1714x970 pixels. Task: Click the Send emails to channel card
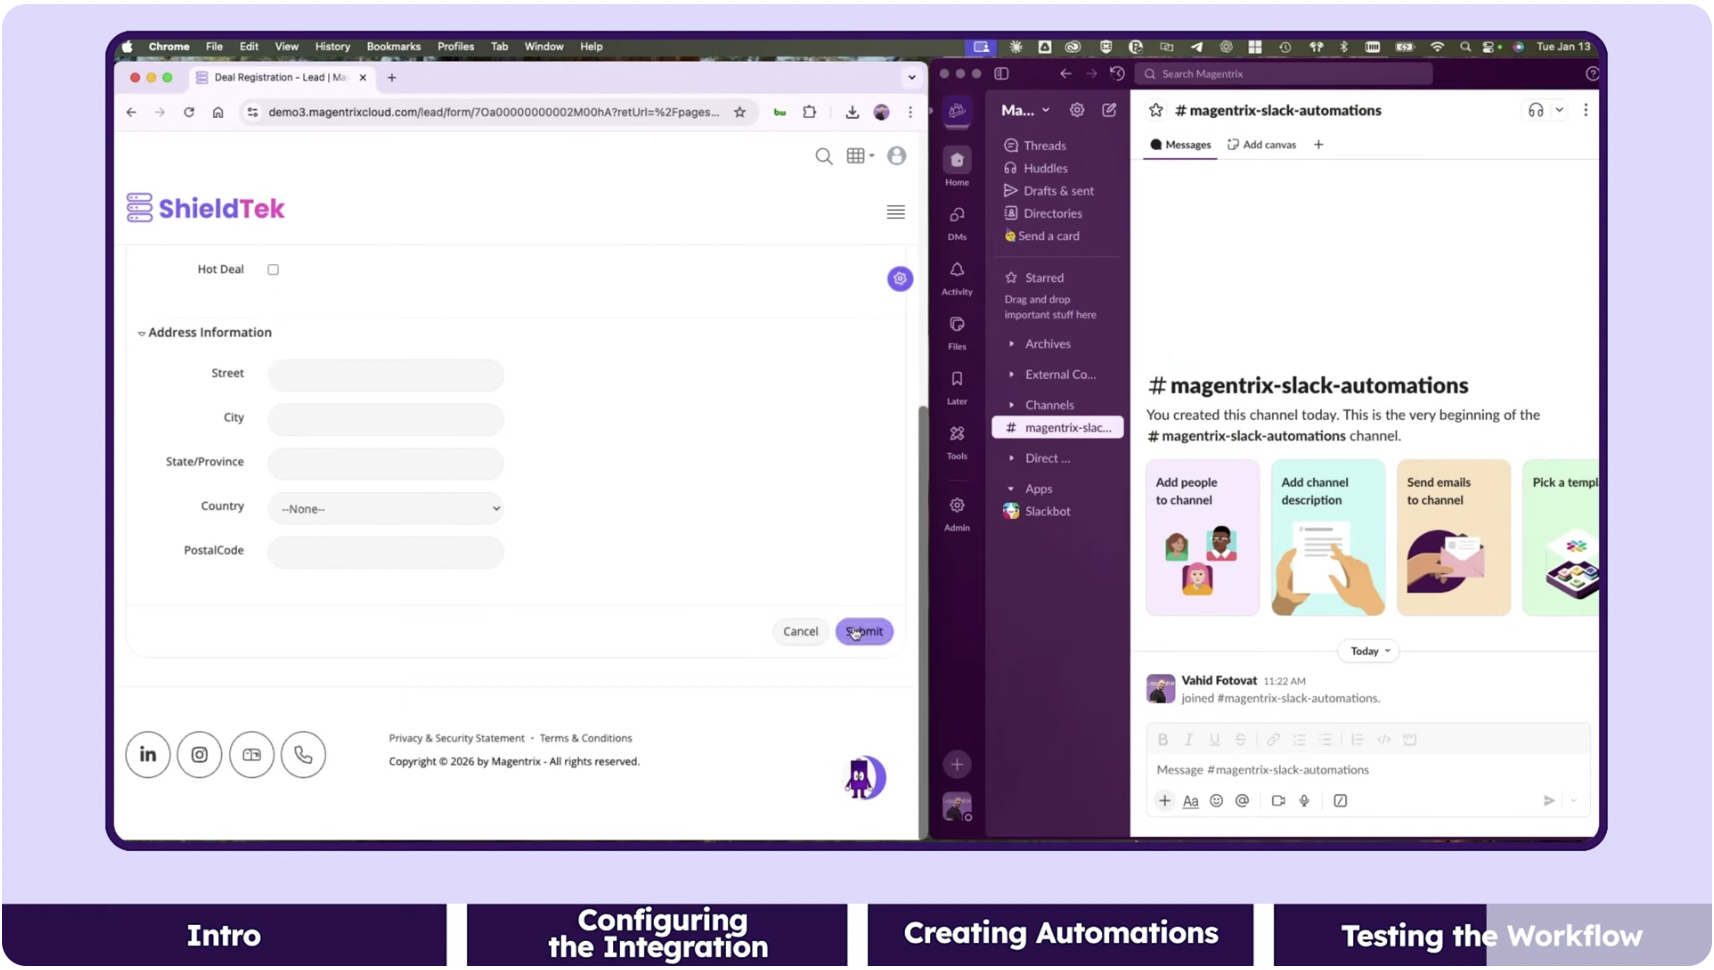1453,538
